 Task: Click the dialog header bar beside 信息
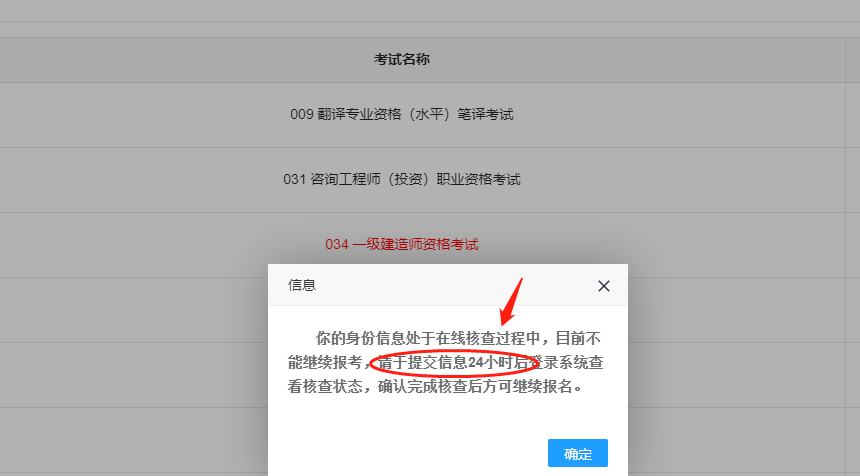point(455,285)
